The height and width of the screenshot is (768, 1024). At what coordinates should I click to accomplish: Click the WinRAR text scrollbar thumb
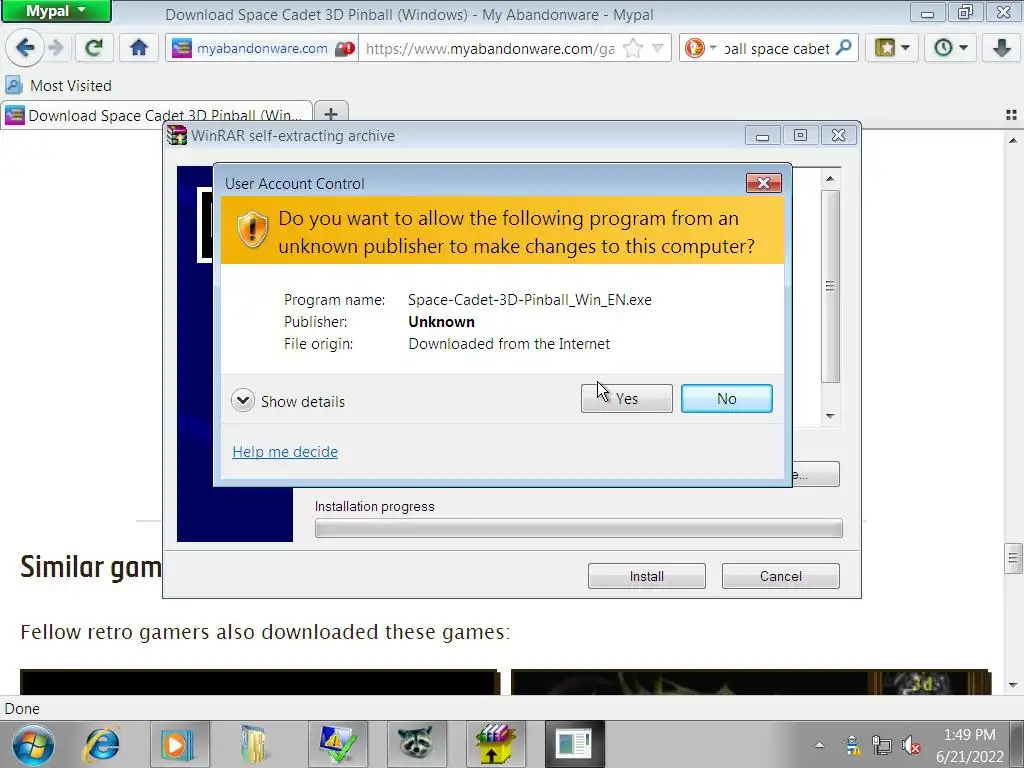pos(830,286)
